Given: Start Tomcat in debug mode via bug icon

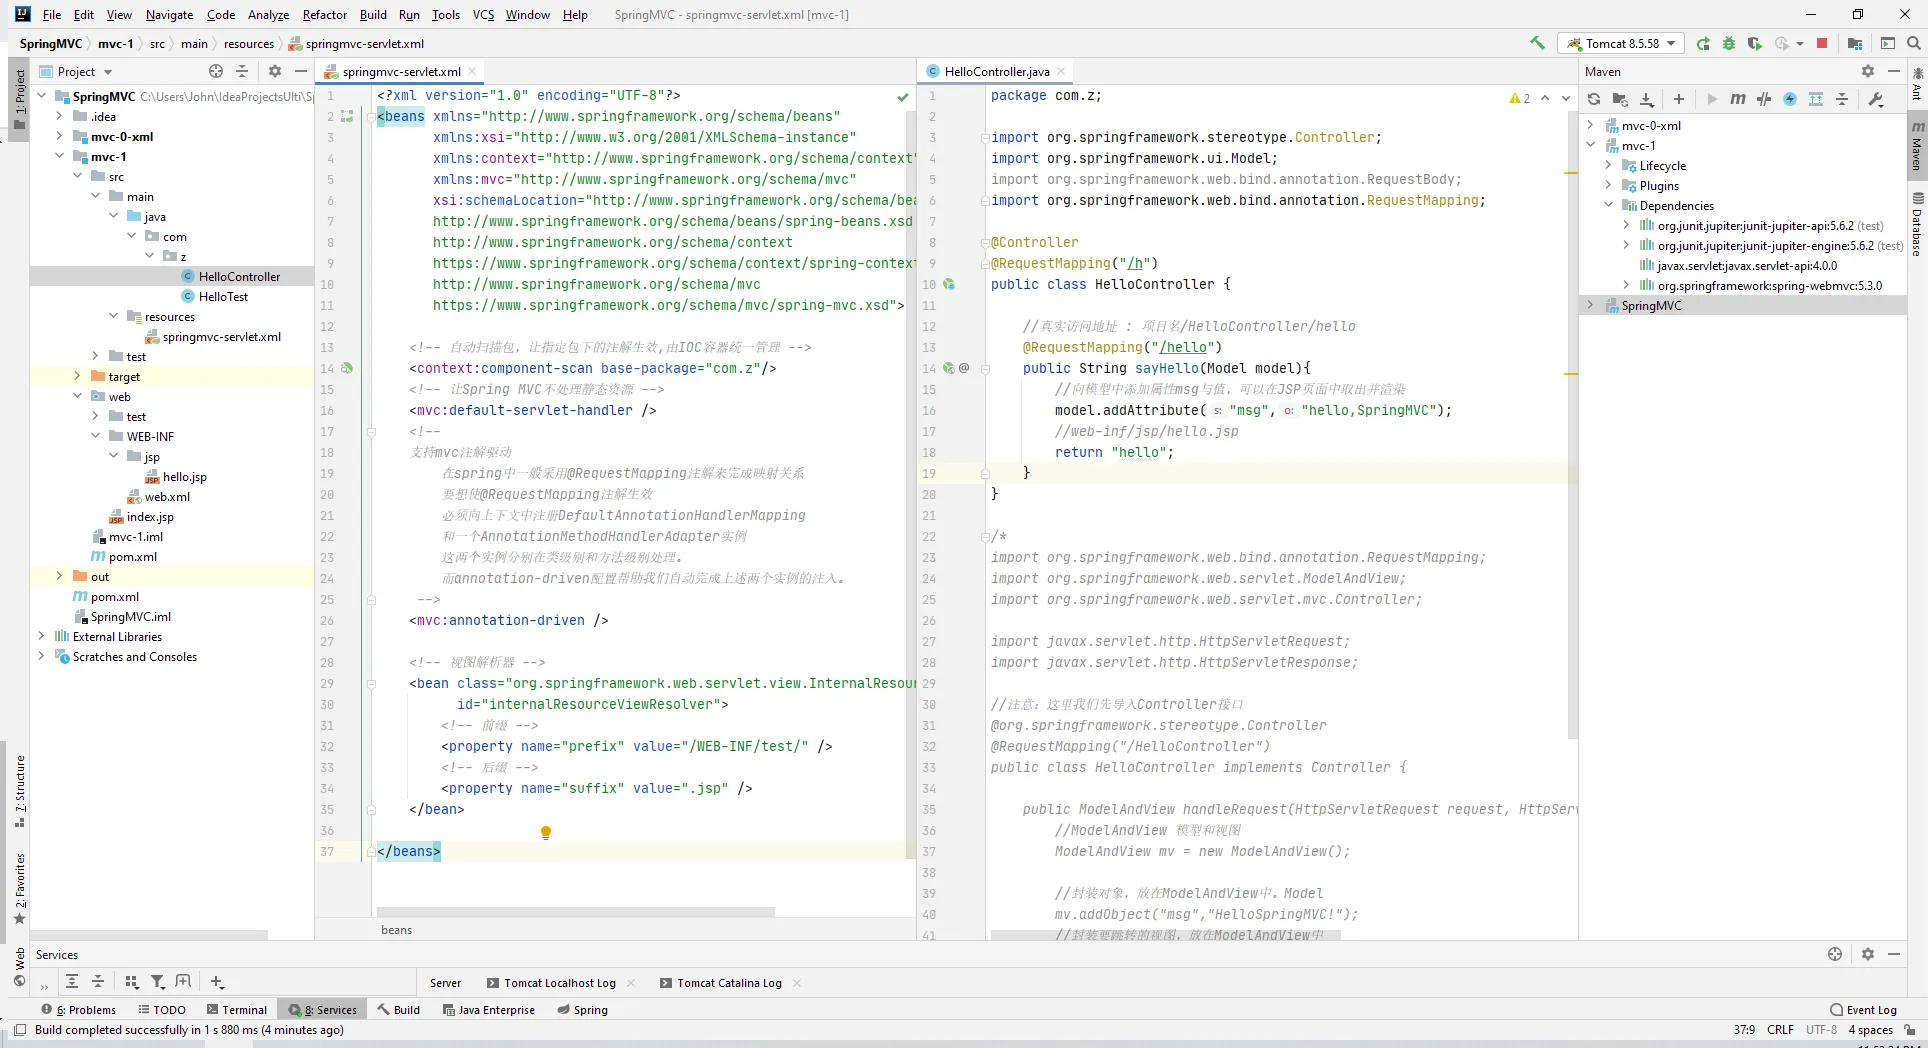Looking at the screenshot, I should pyautogui.click(x=1728, y=43).
